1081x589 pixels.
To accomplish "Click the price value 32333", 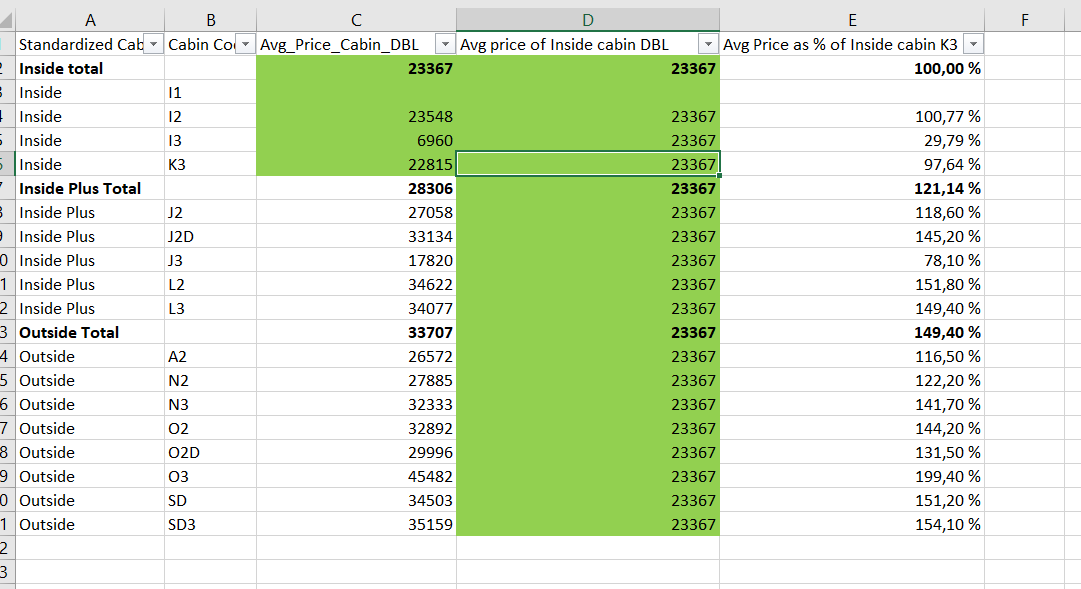I will point(430,404).
